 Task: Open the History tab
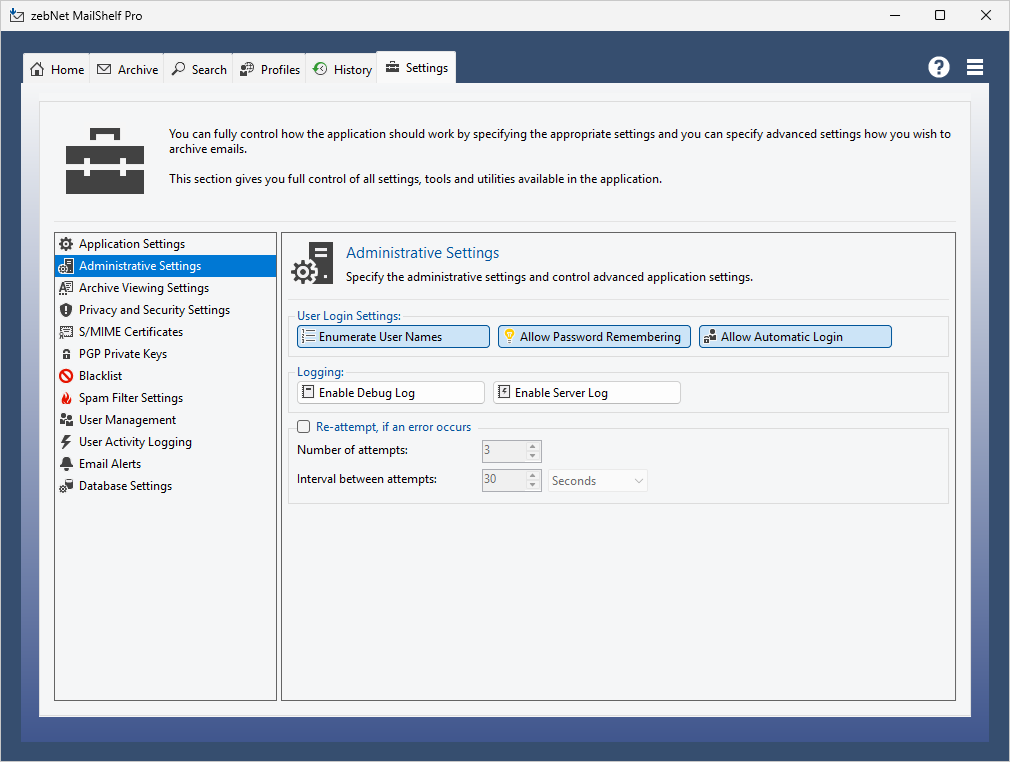click(x=342, y=69)
